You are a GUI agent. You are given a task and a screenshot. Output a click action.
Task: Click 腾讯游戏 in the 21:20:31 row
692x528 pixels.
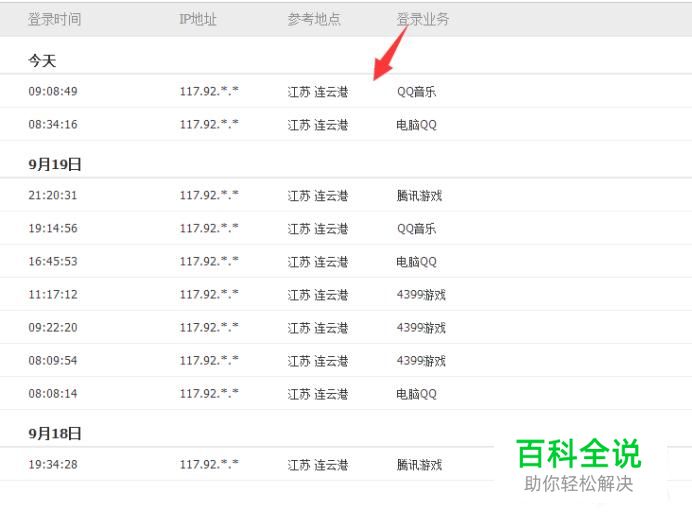coord(419,196)
